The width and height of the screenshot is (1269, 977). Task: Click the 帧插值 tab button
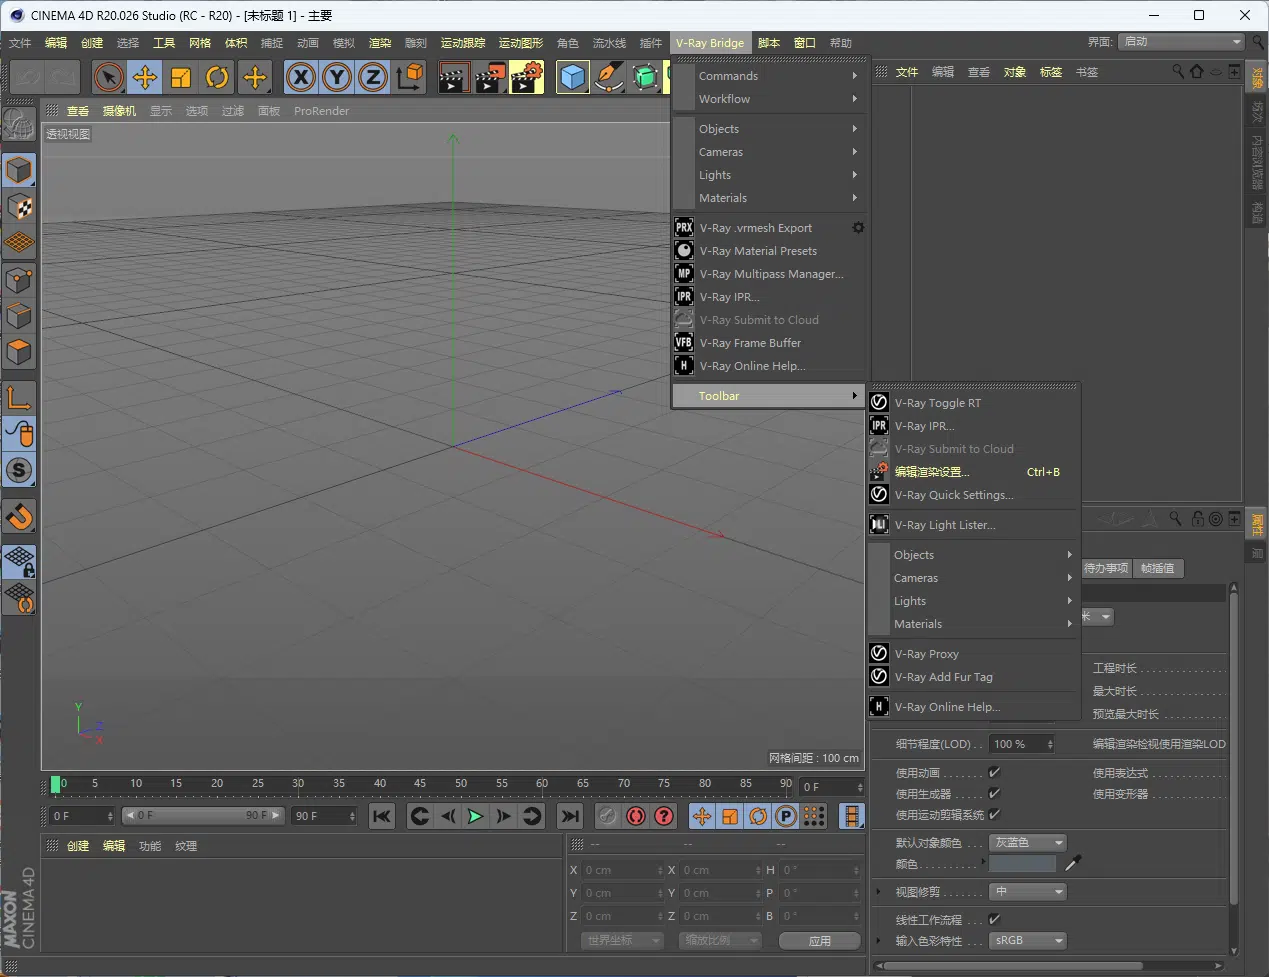(1158, 568)
